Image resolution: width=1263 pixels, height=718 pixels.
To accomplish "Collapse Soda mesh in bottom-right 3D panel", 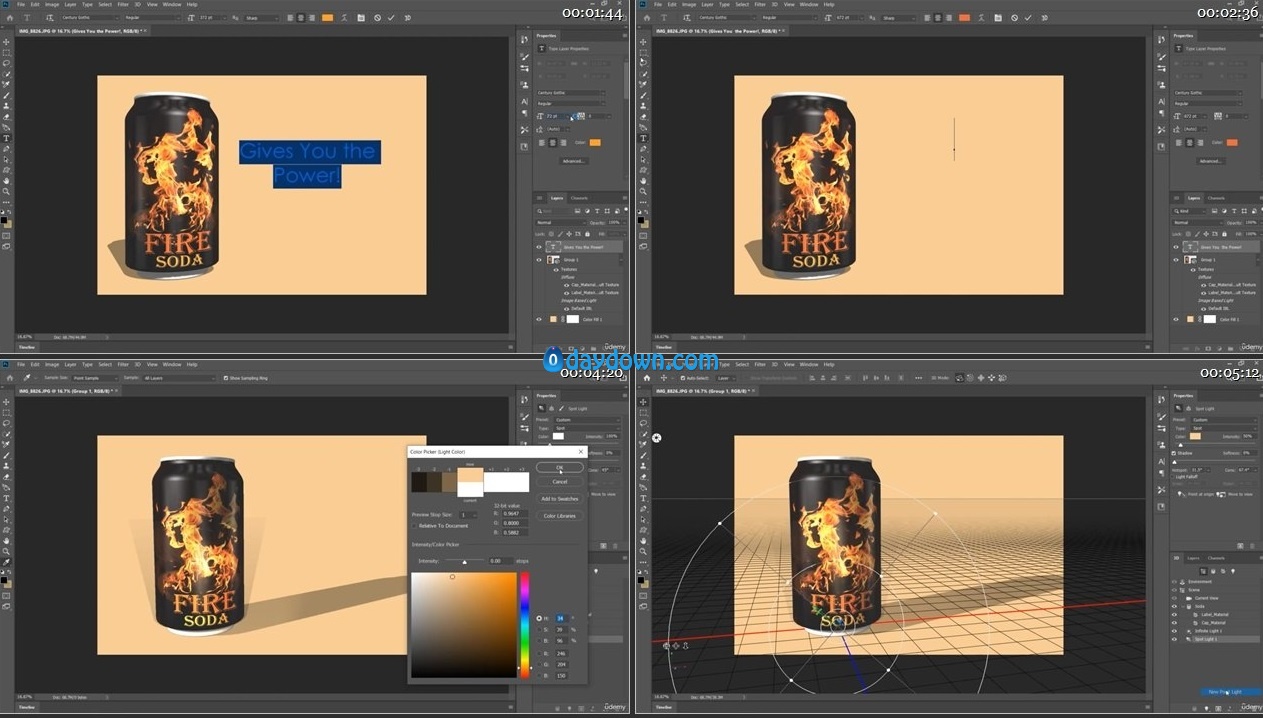I will [x=1183, y=606].
